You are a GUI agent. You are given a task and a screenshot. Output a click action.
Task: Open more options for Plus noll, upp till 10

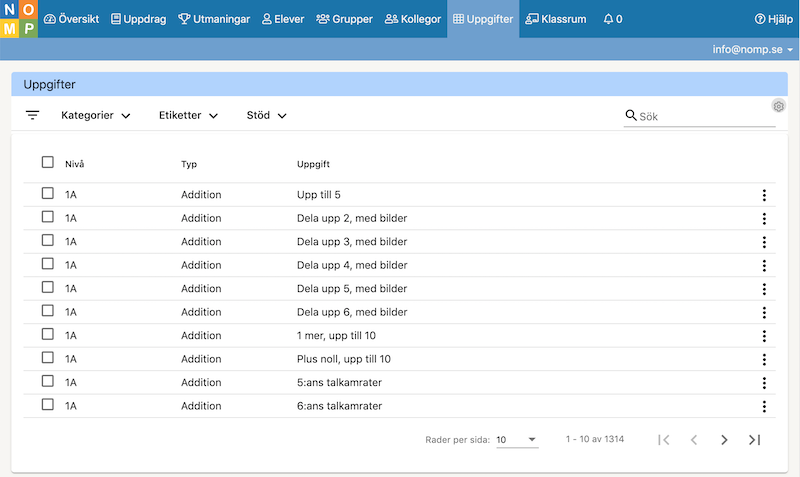tap(764, 359)
